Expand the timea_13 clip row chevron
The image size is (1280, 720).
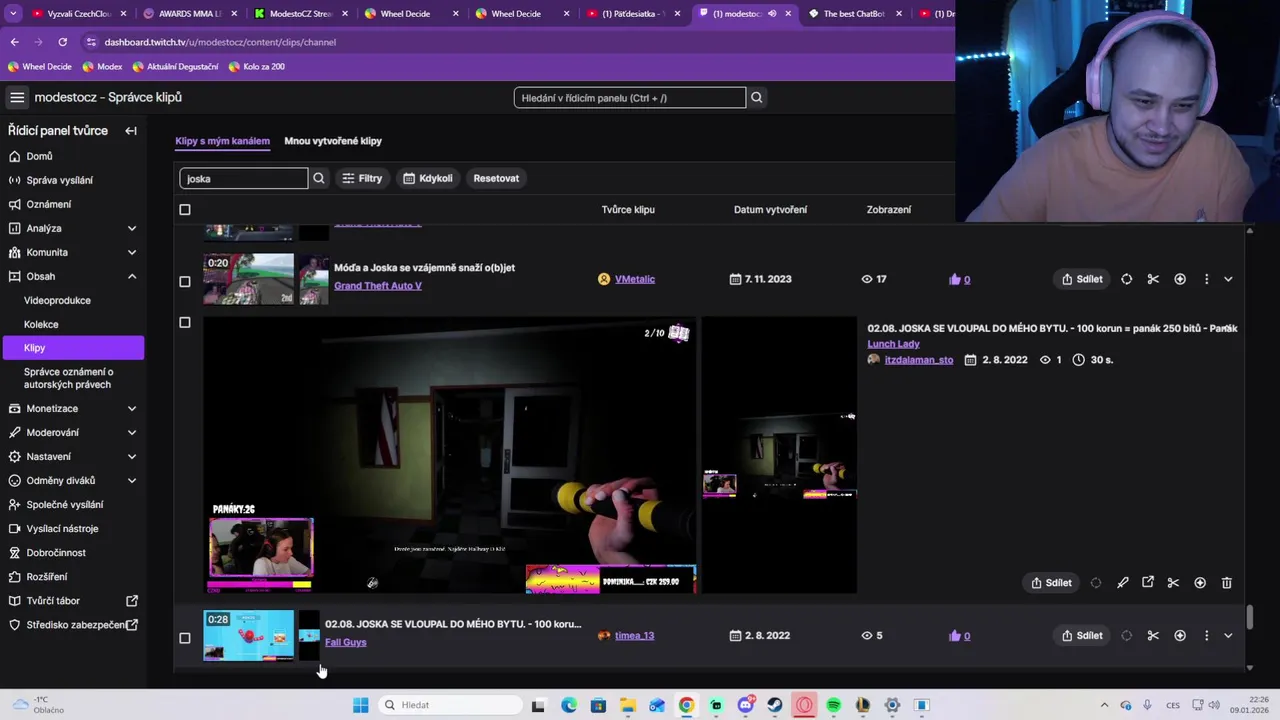(x=1228, y=635)
